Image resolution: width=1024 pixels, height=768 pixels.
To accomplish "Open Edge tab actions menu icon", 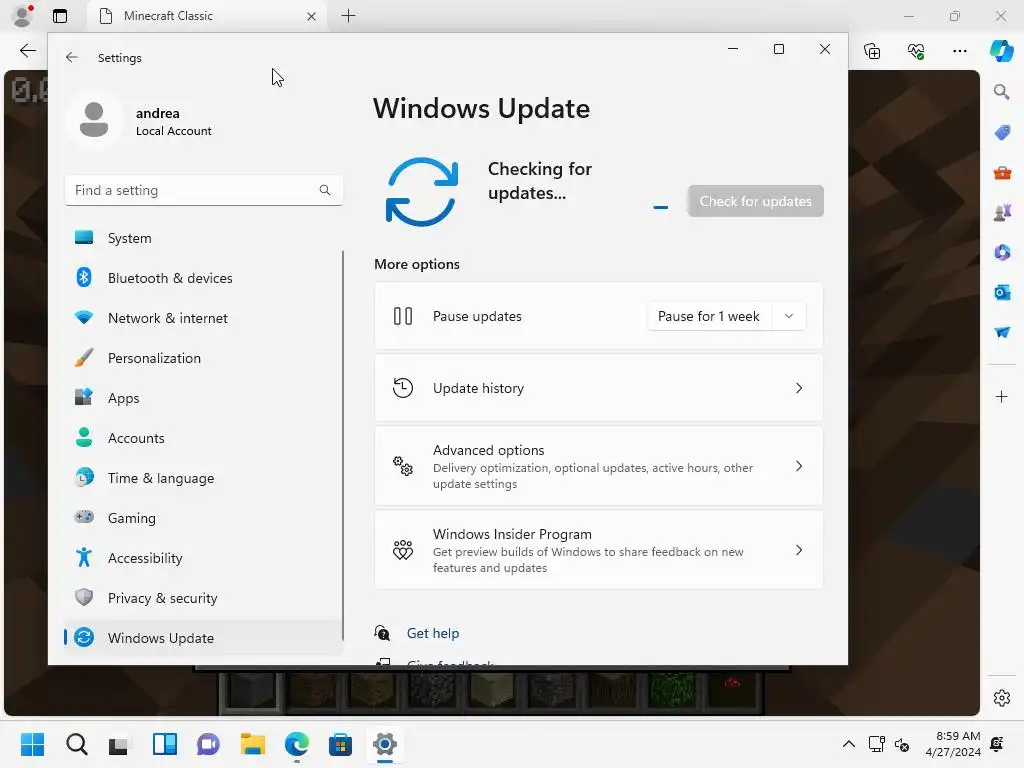I will (x=60, y=16).
